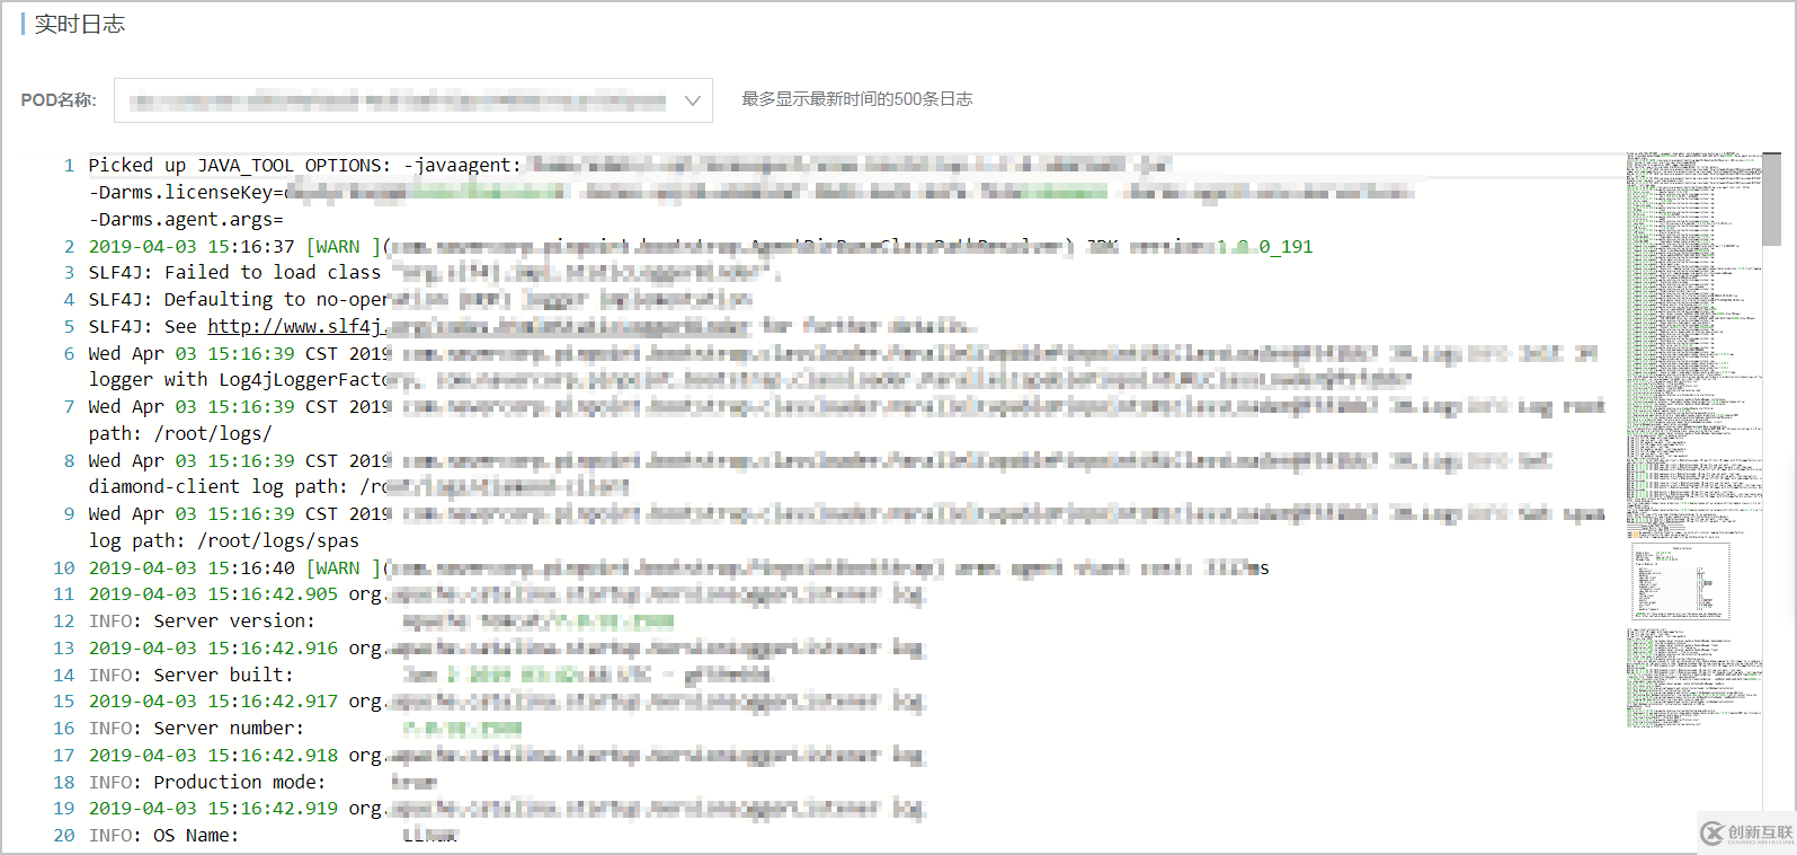The width and height of the screenshot is (1797, 855).
Task: Select 'SLF4J: Defaulting to no-oper' line
Action: 420,299
